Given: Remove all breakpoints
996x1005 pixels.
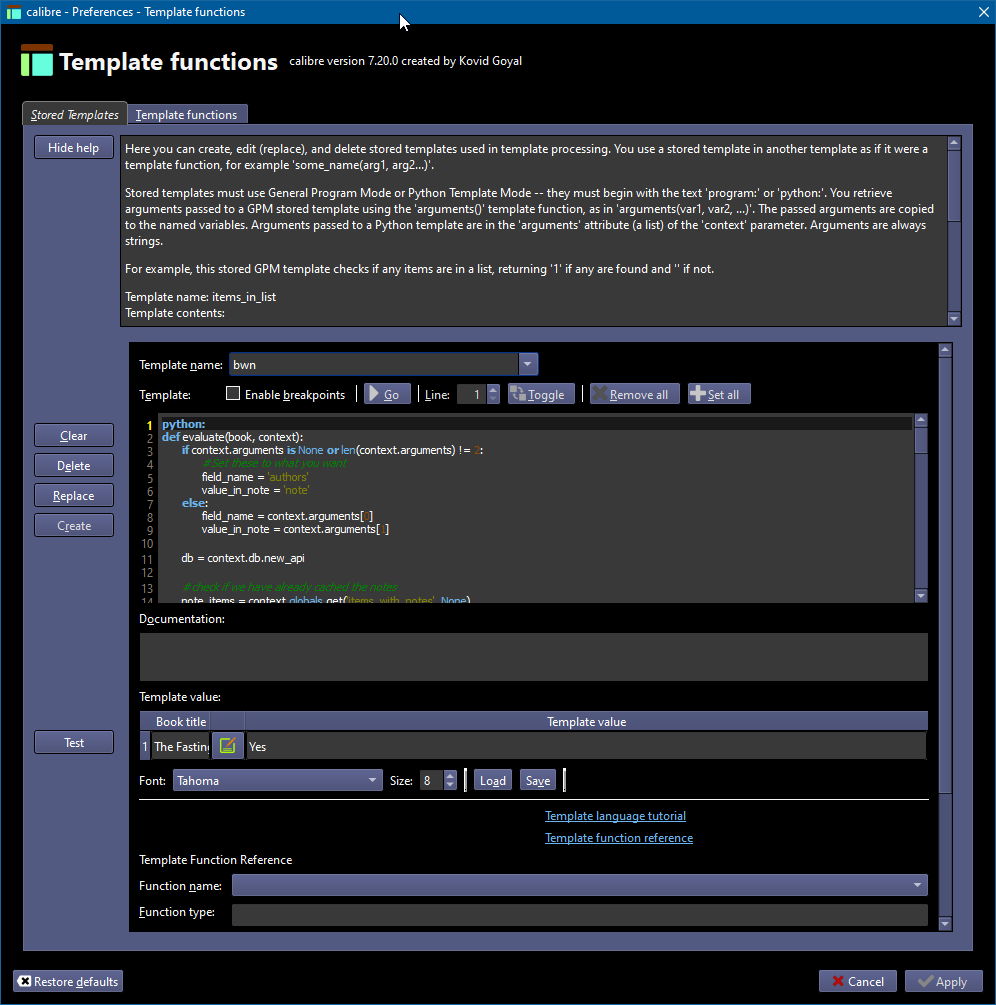Looking at the screenshot, I should pos(635,394).
